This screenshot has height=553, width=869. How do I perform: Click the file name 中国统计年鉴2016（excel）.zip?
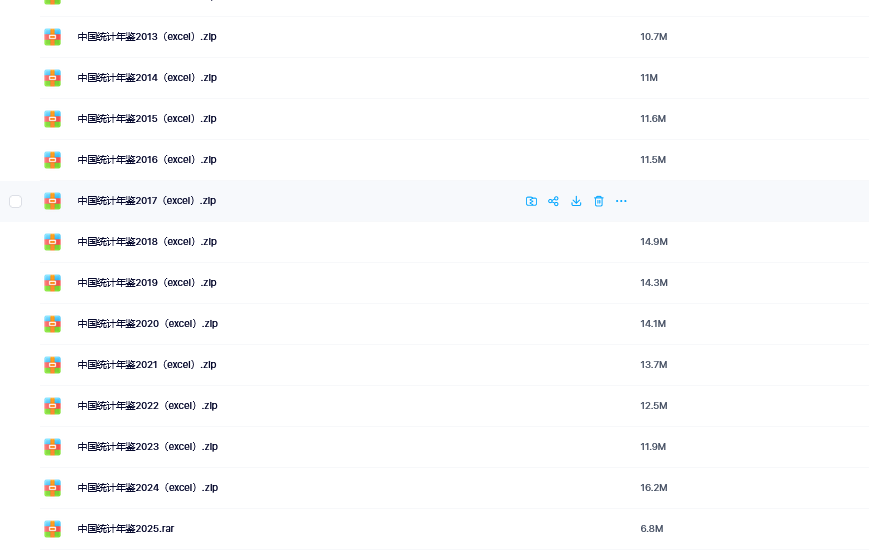(147, 160)
